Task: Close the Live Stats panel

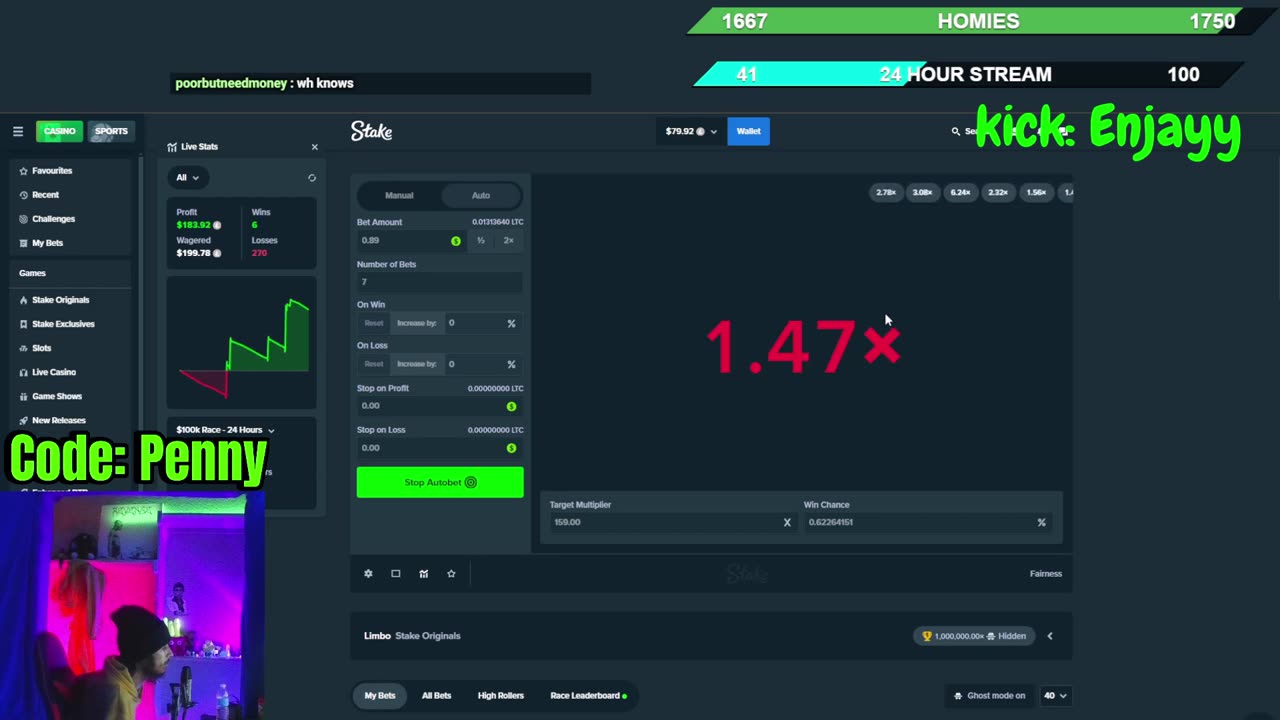Action: coord(314,147)
